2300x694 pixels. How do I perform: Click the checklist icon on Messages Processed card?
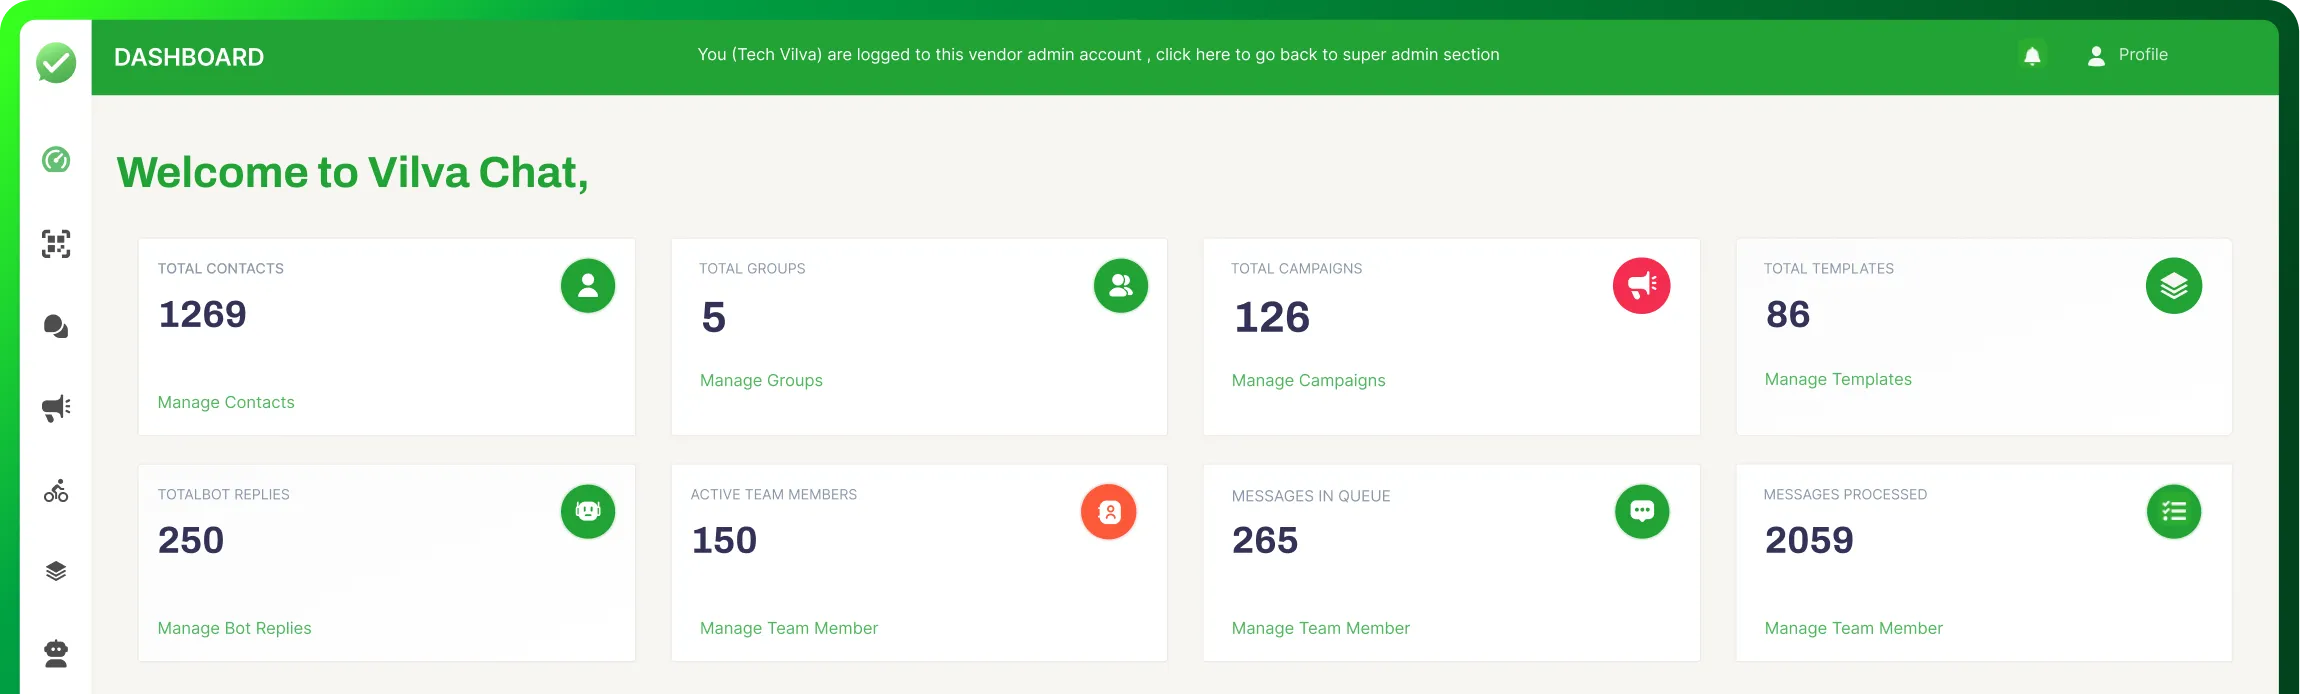point(2173,511)
